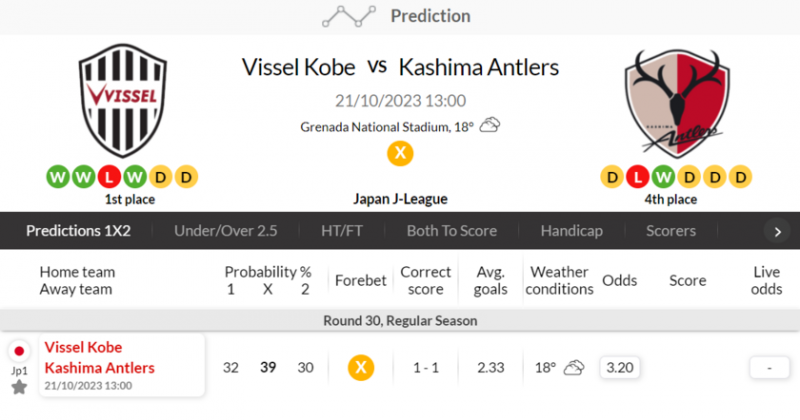Select the HT/FT tab

pyautogui.click(x=342, y=230)
